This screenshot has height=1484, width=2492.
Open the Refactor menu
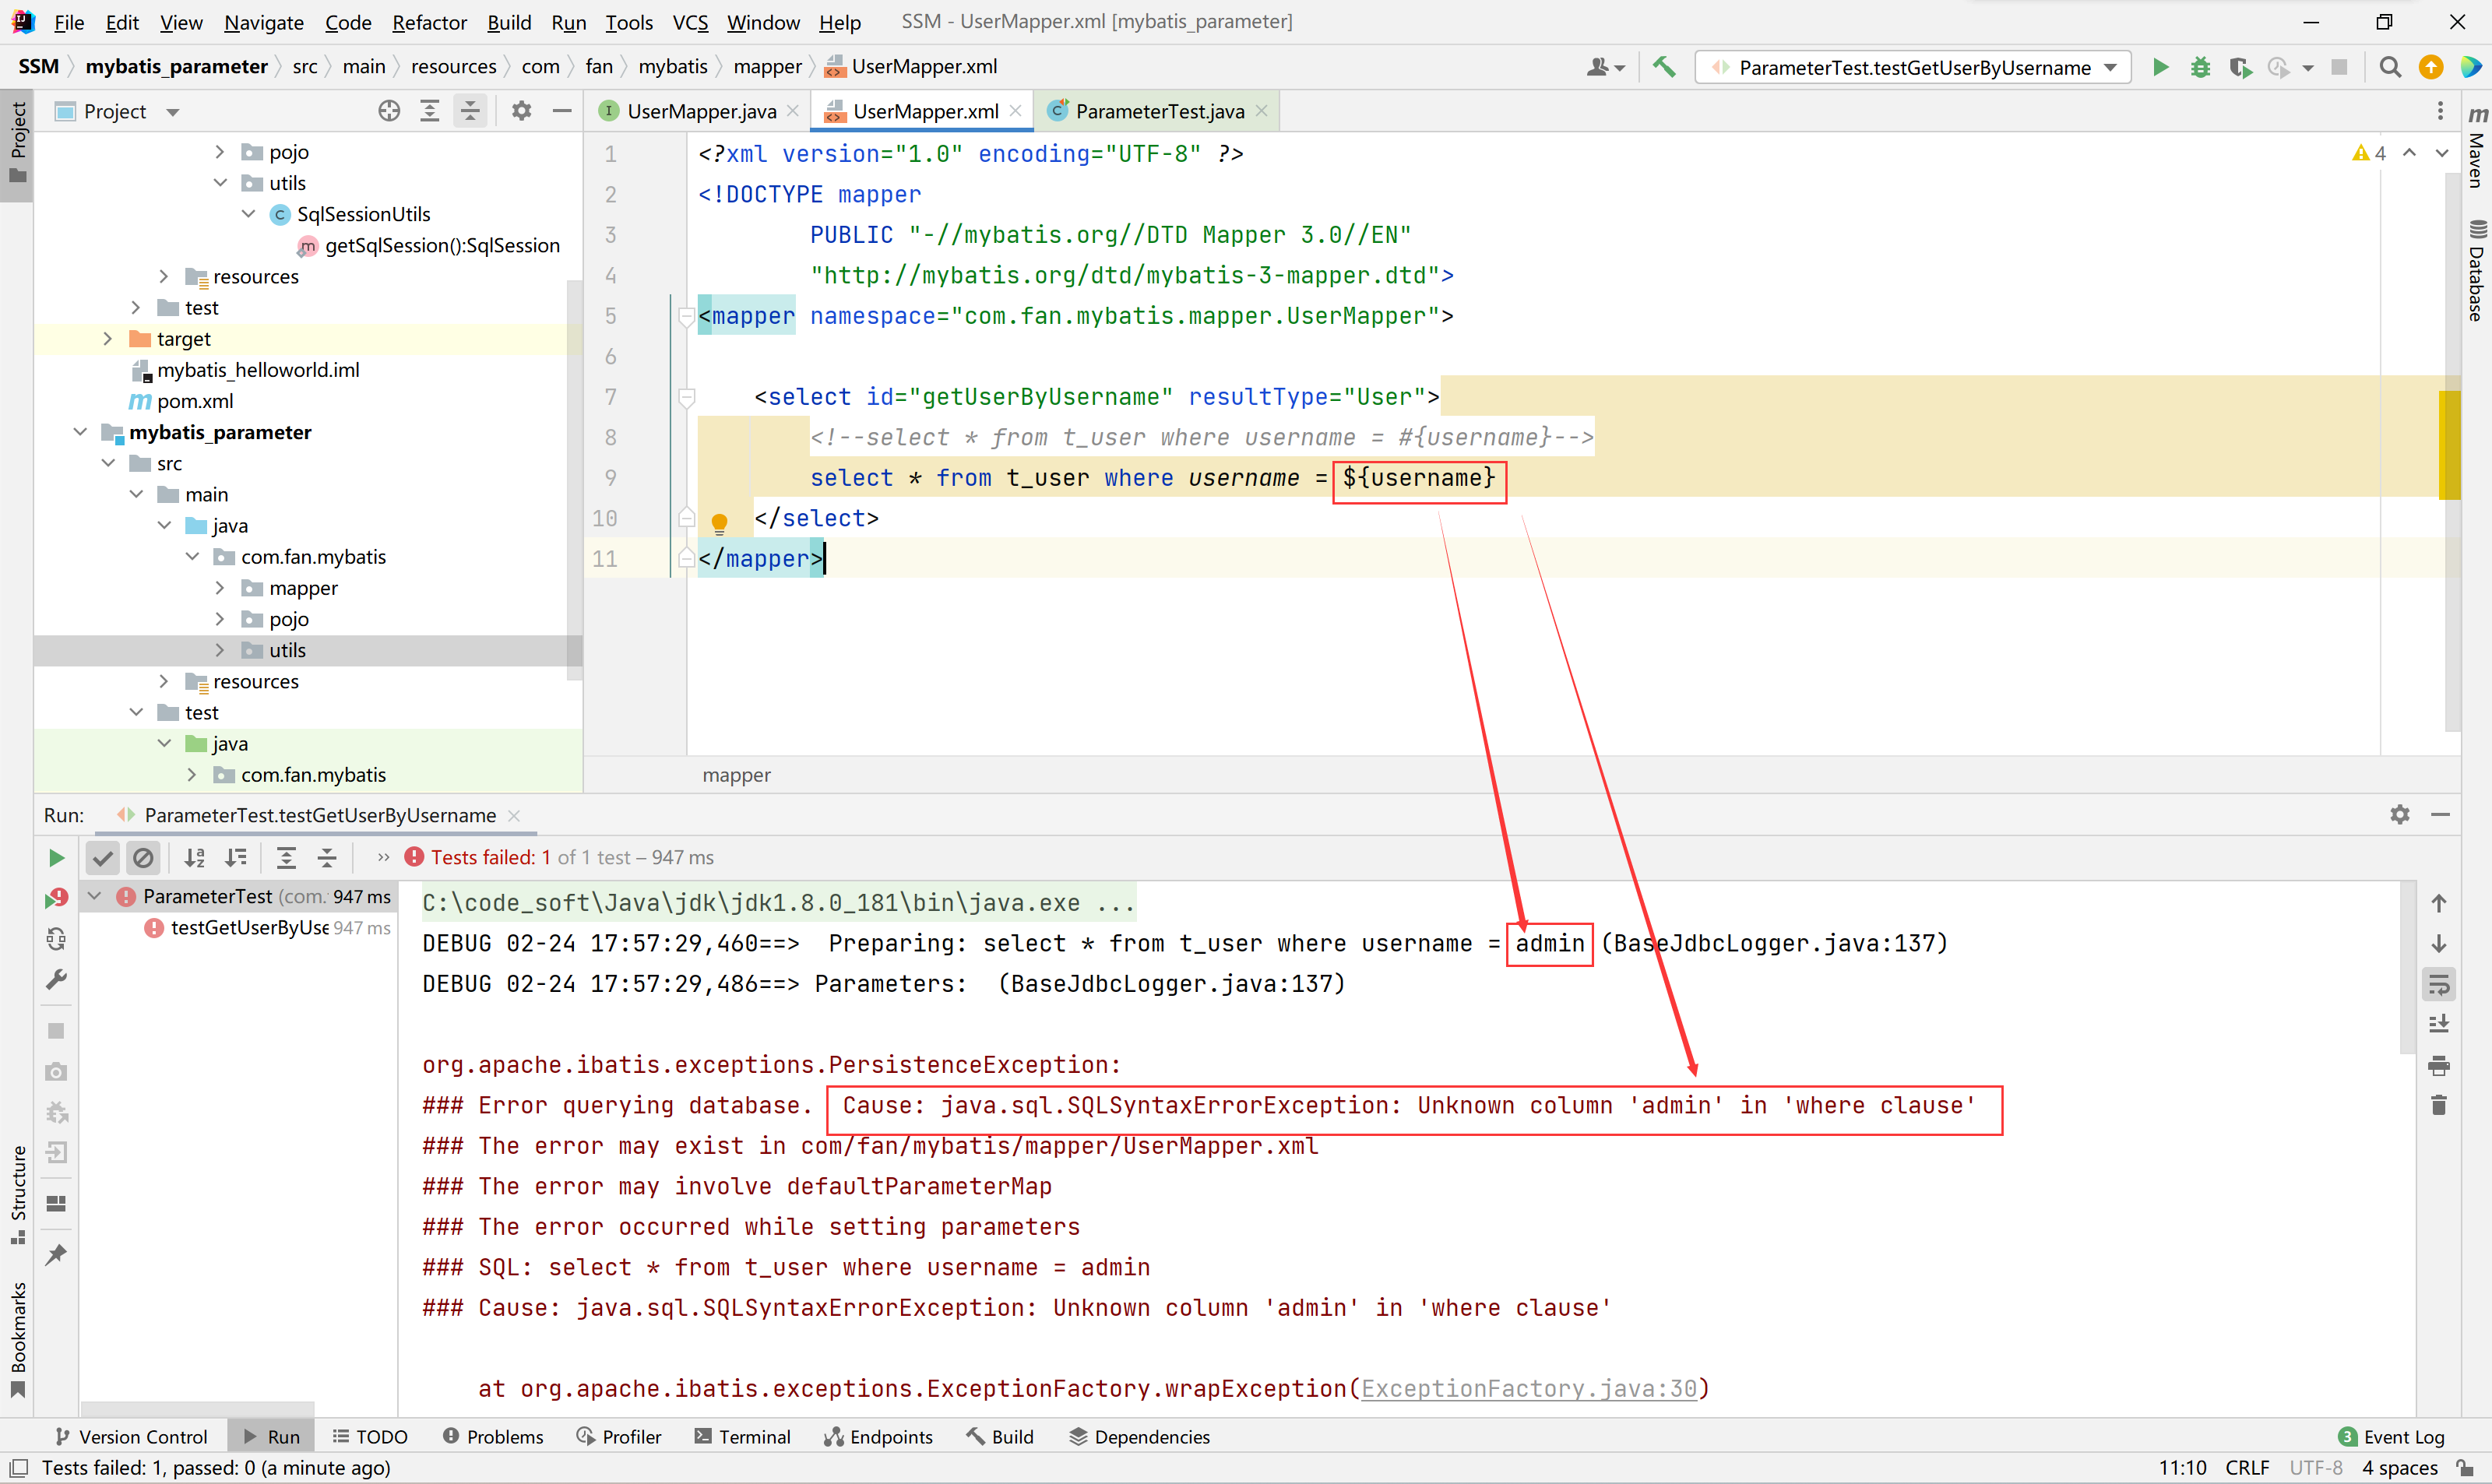[x=429, y=22]
